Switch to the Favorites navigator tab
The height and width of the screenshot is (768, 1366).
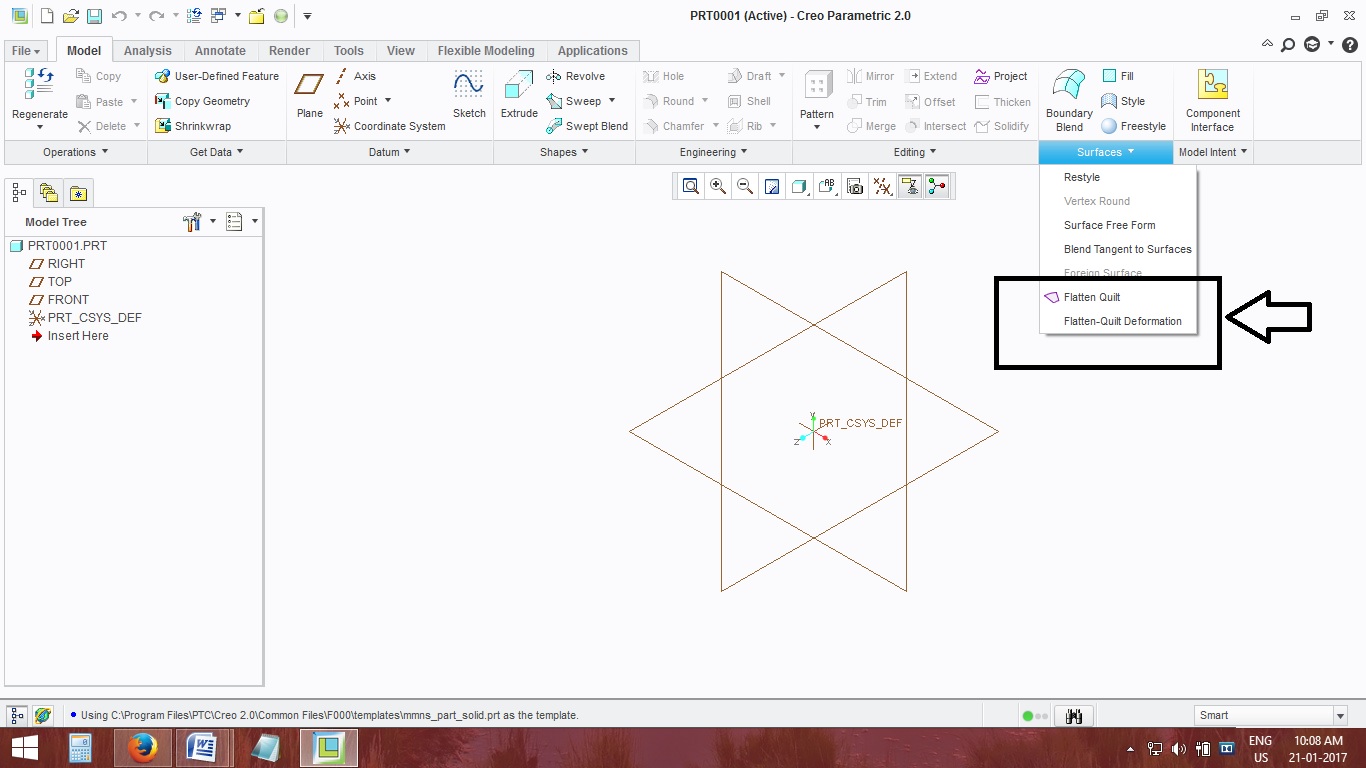(x=79, y=192)
